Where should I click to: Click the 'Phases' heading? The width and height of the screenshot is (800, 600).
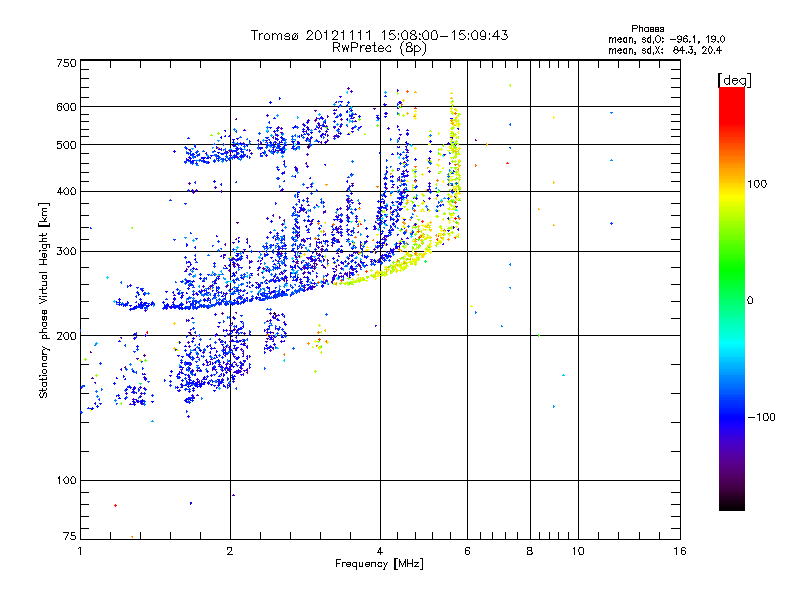click(647, 29)
